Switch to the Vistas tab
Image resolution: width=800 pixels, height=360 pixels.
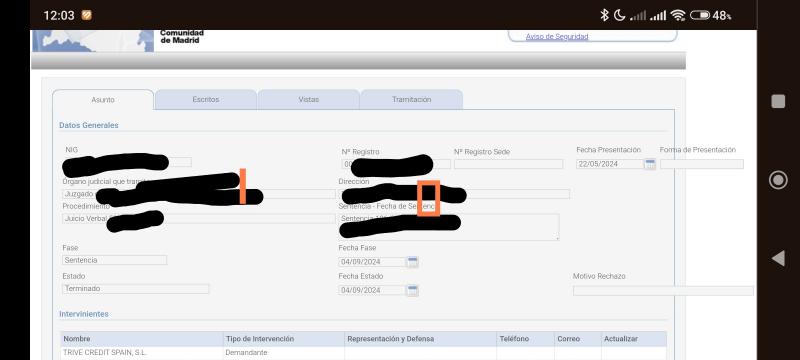309,99
